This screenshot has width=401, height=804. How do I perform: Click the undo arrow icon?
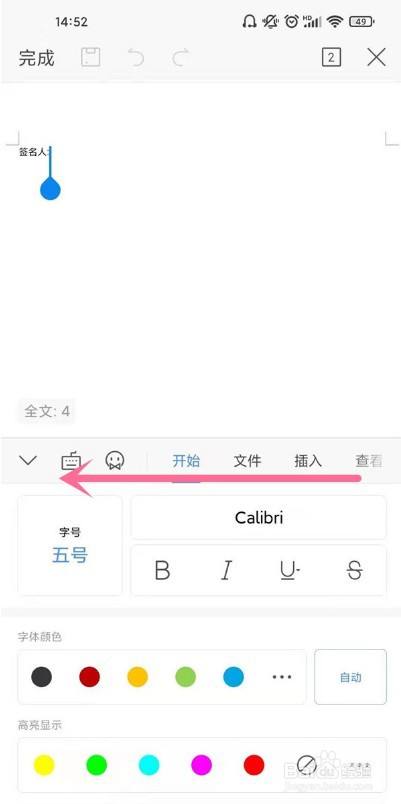pos(136,57)
